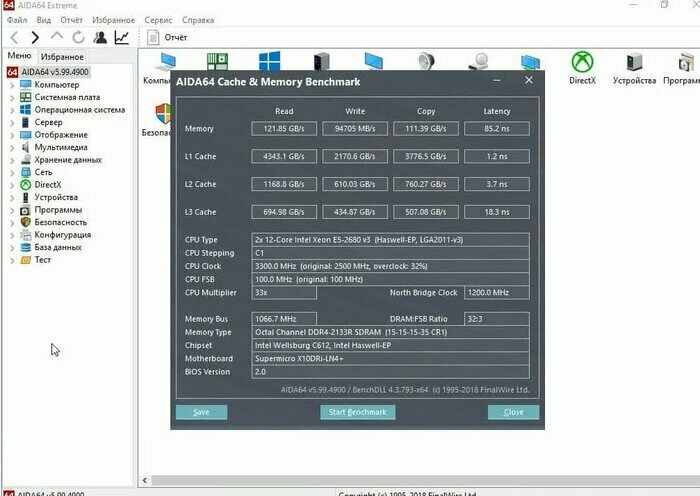Expand the Устройства tree node arrow
This screenshot has height=496, width=700.
point(12,197)
